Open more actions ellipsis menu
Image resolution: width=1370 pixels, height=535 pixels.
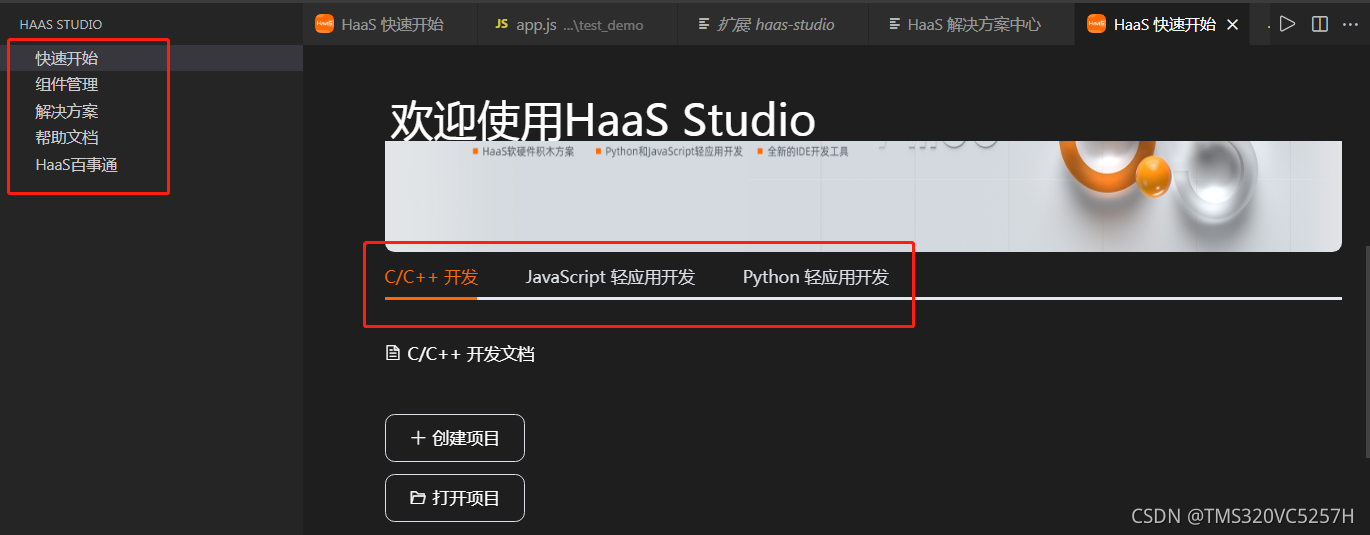click(x=1351, y=23)
